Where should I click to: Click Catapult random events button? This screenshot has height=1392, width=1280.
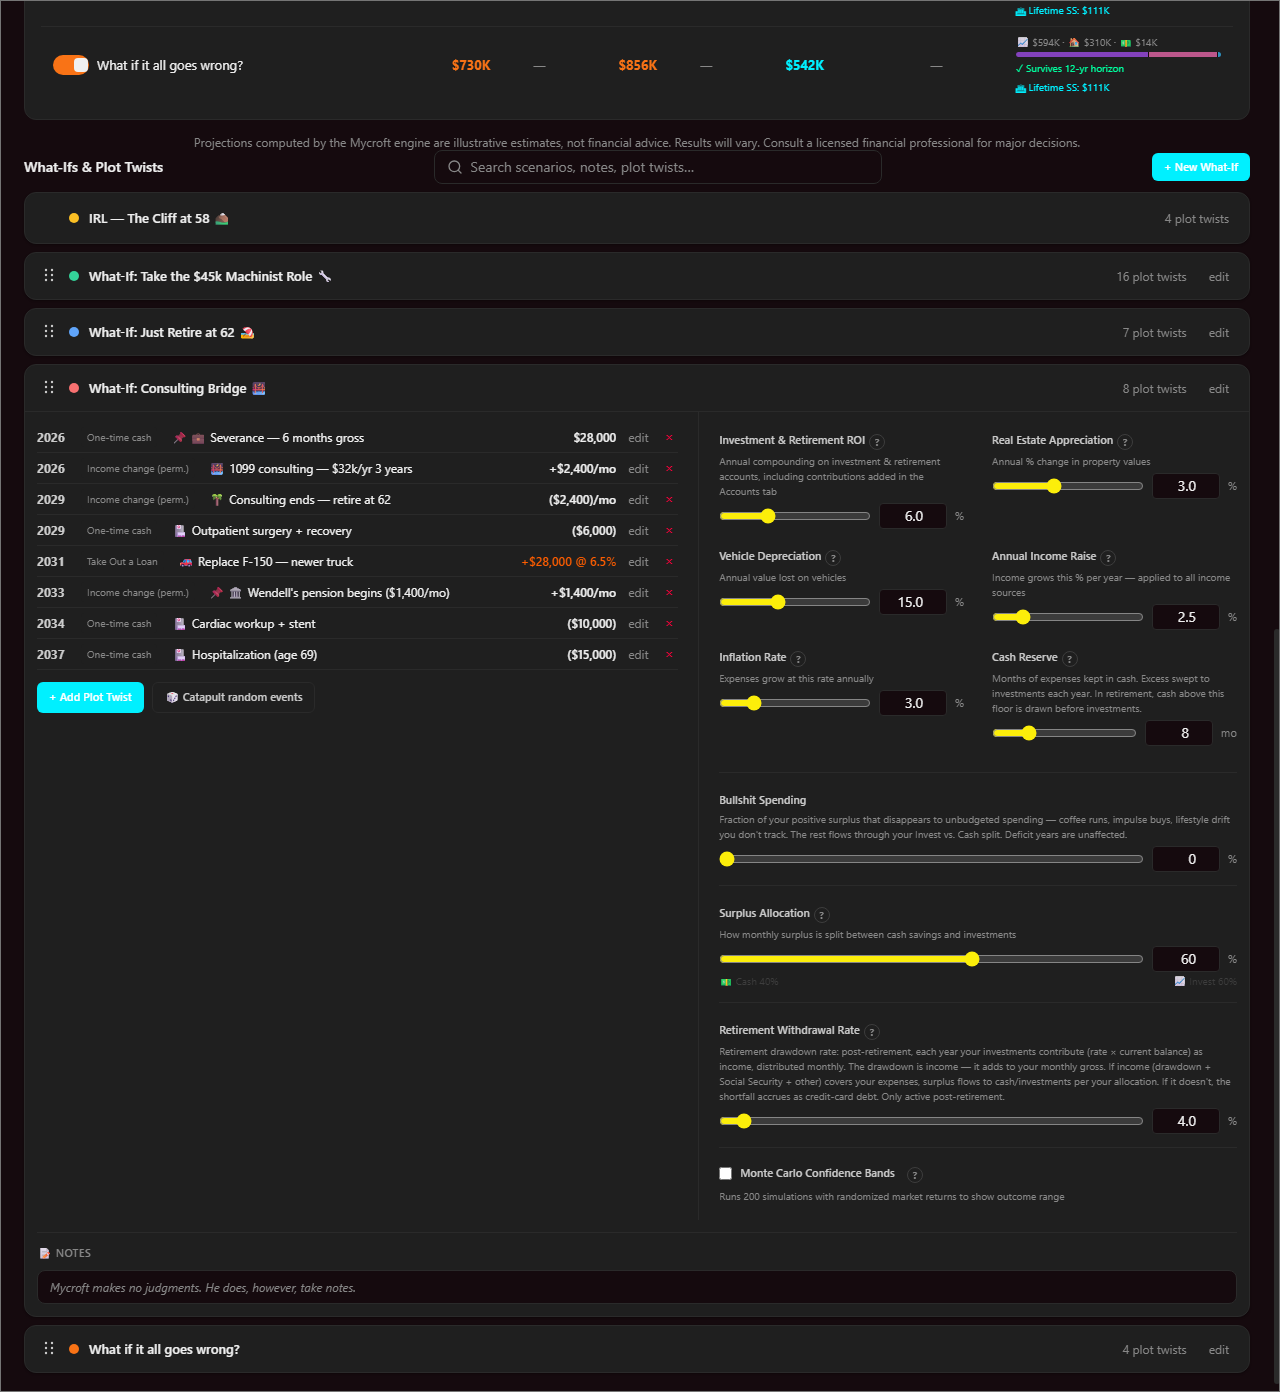(x=234, y=697)
